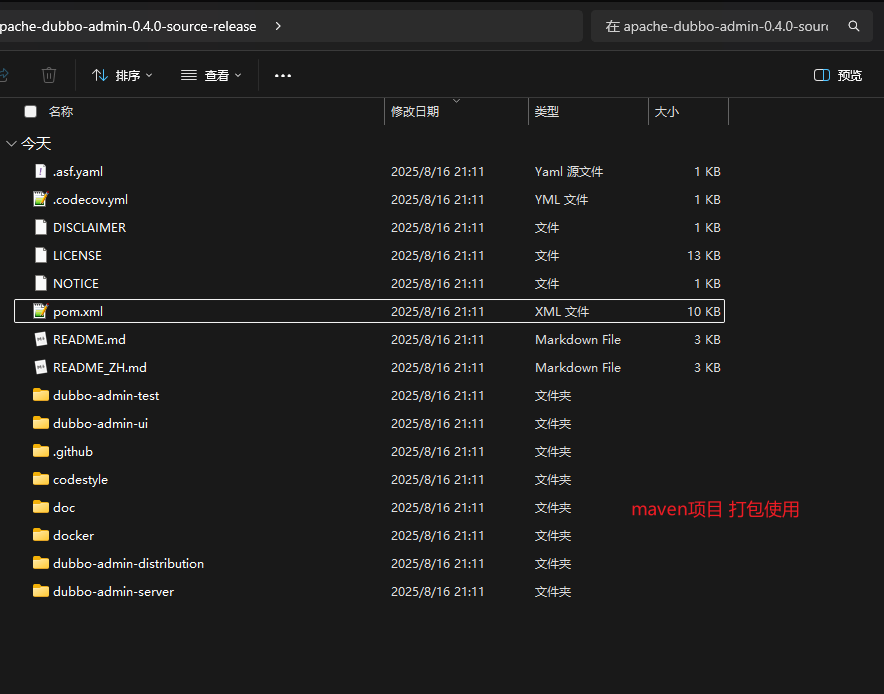Click the 13 KB size of LICENSE
The height and width of the screenshot is (694, 884).
click(x=704, y=255)
